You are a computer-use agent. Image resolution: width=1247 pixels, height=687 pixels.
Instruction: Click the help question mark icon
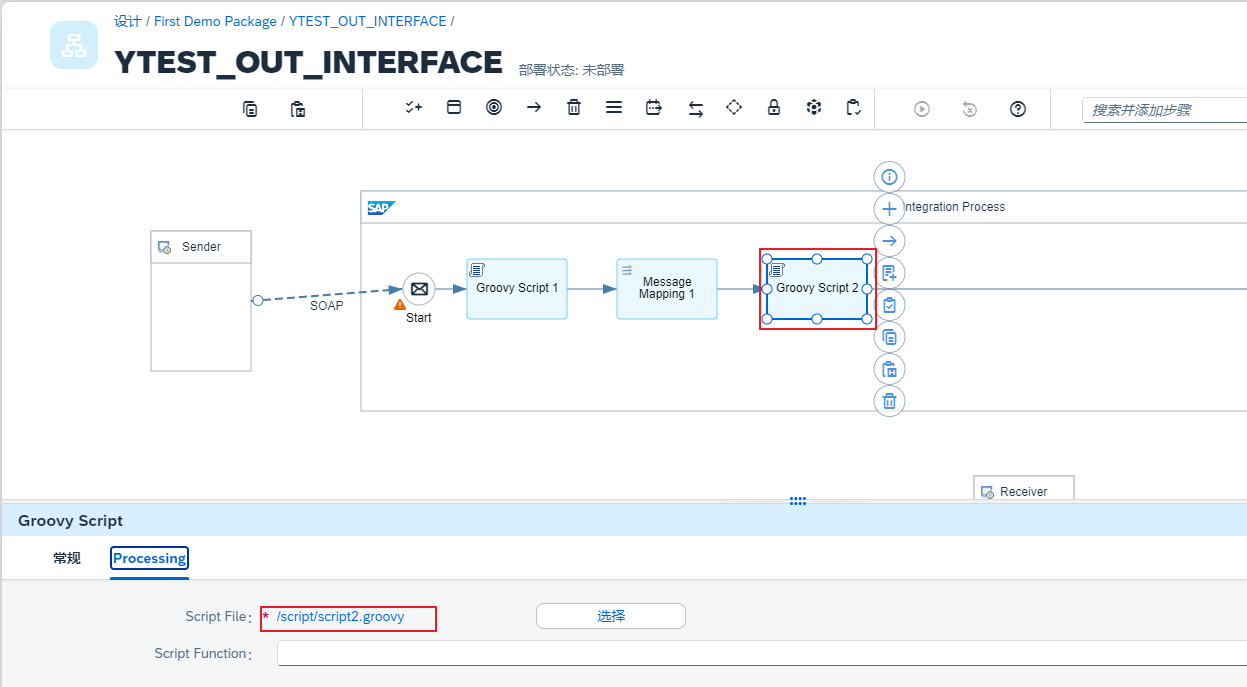[1018, 109]
